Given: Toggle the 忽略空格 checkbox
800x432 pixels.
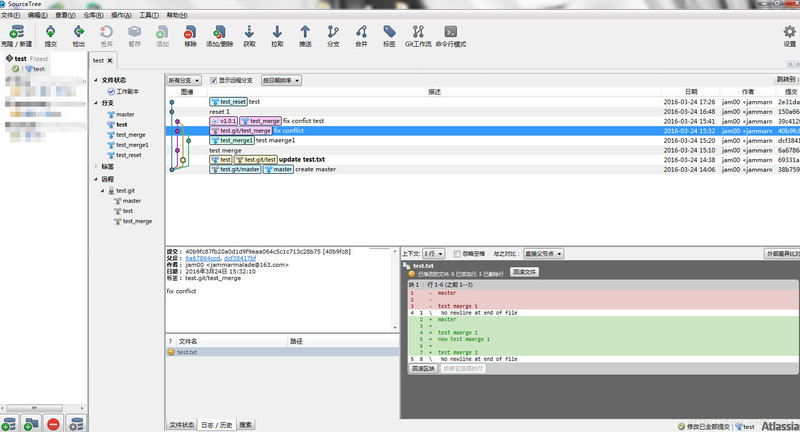Looking at the screenshot, I should coord(455,254).
